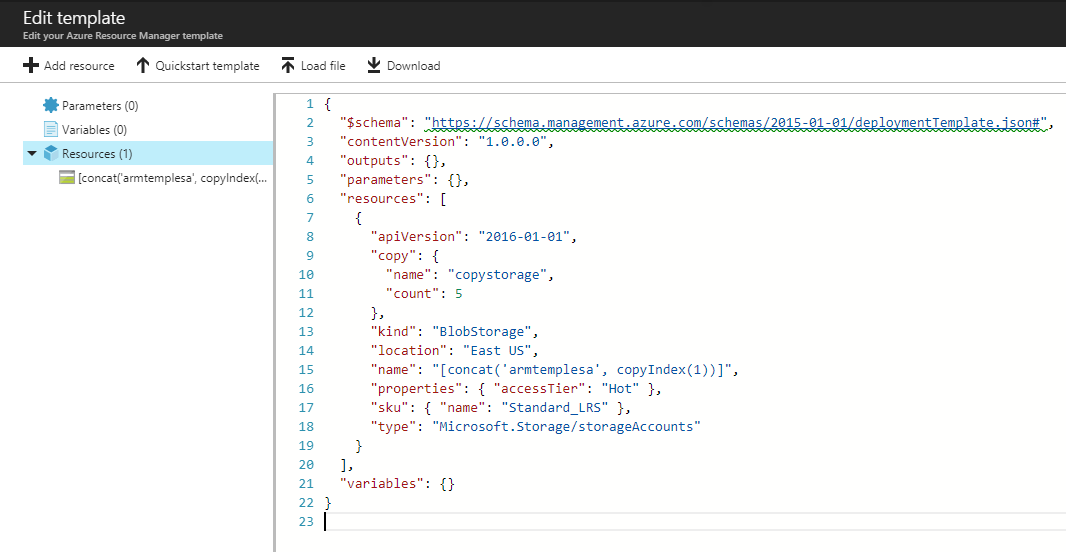This screenshot has width=1066, height=552.
Task: Click the "BlobStorage" value
Action: pos(482,332)
